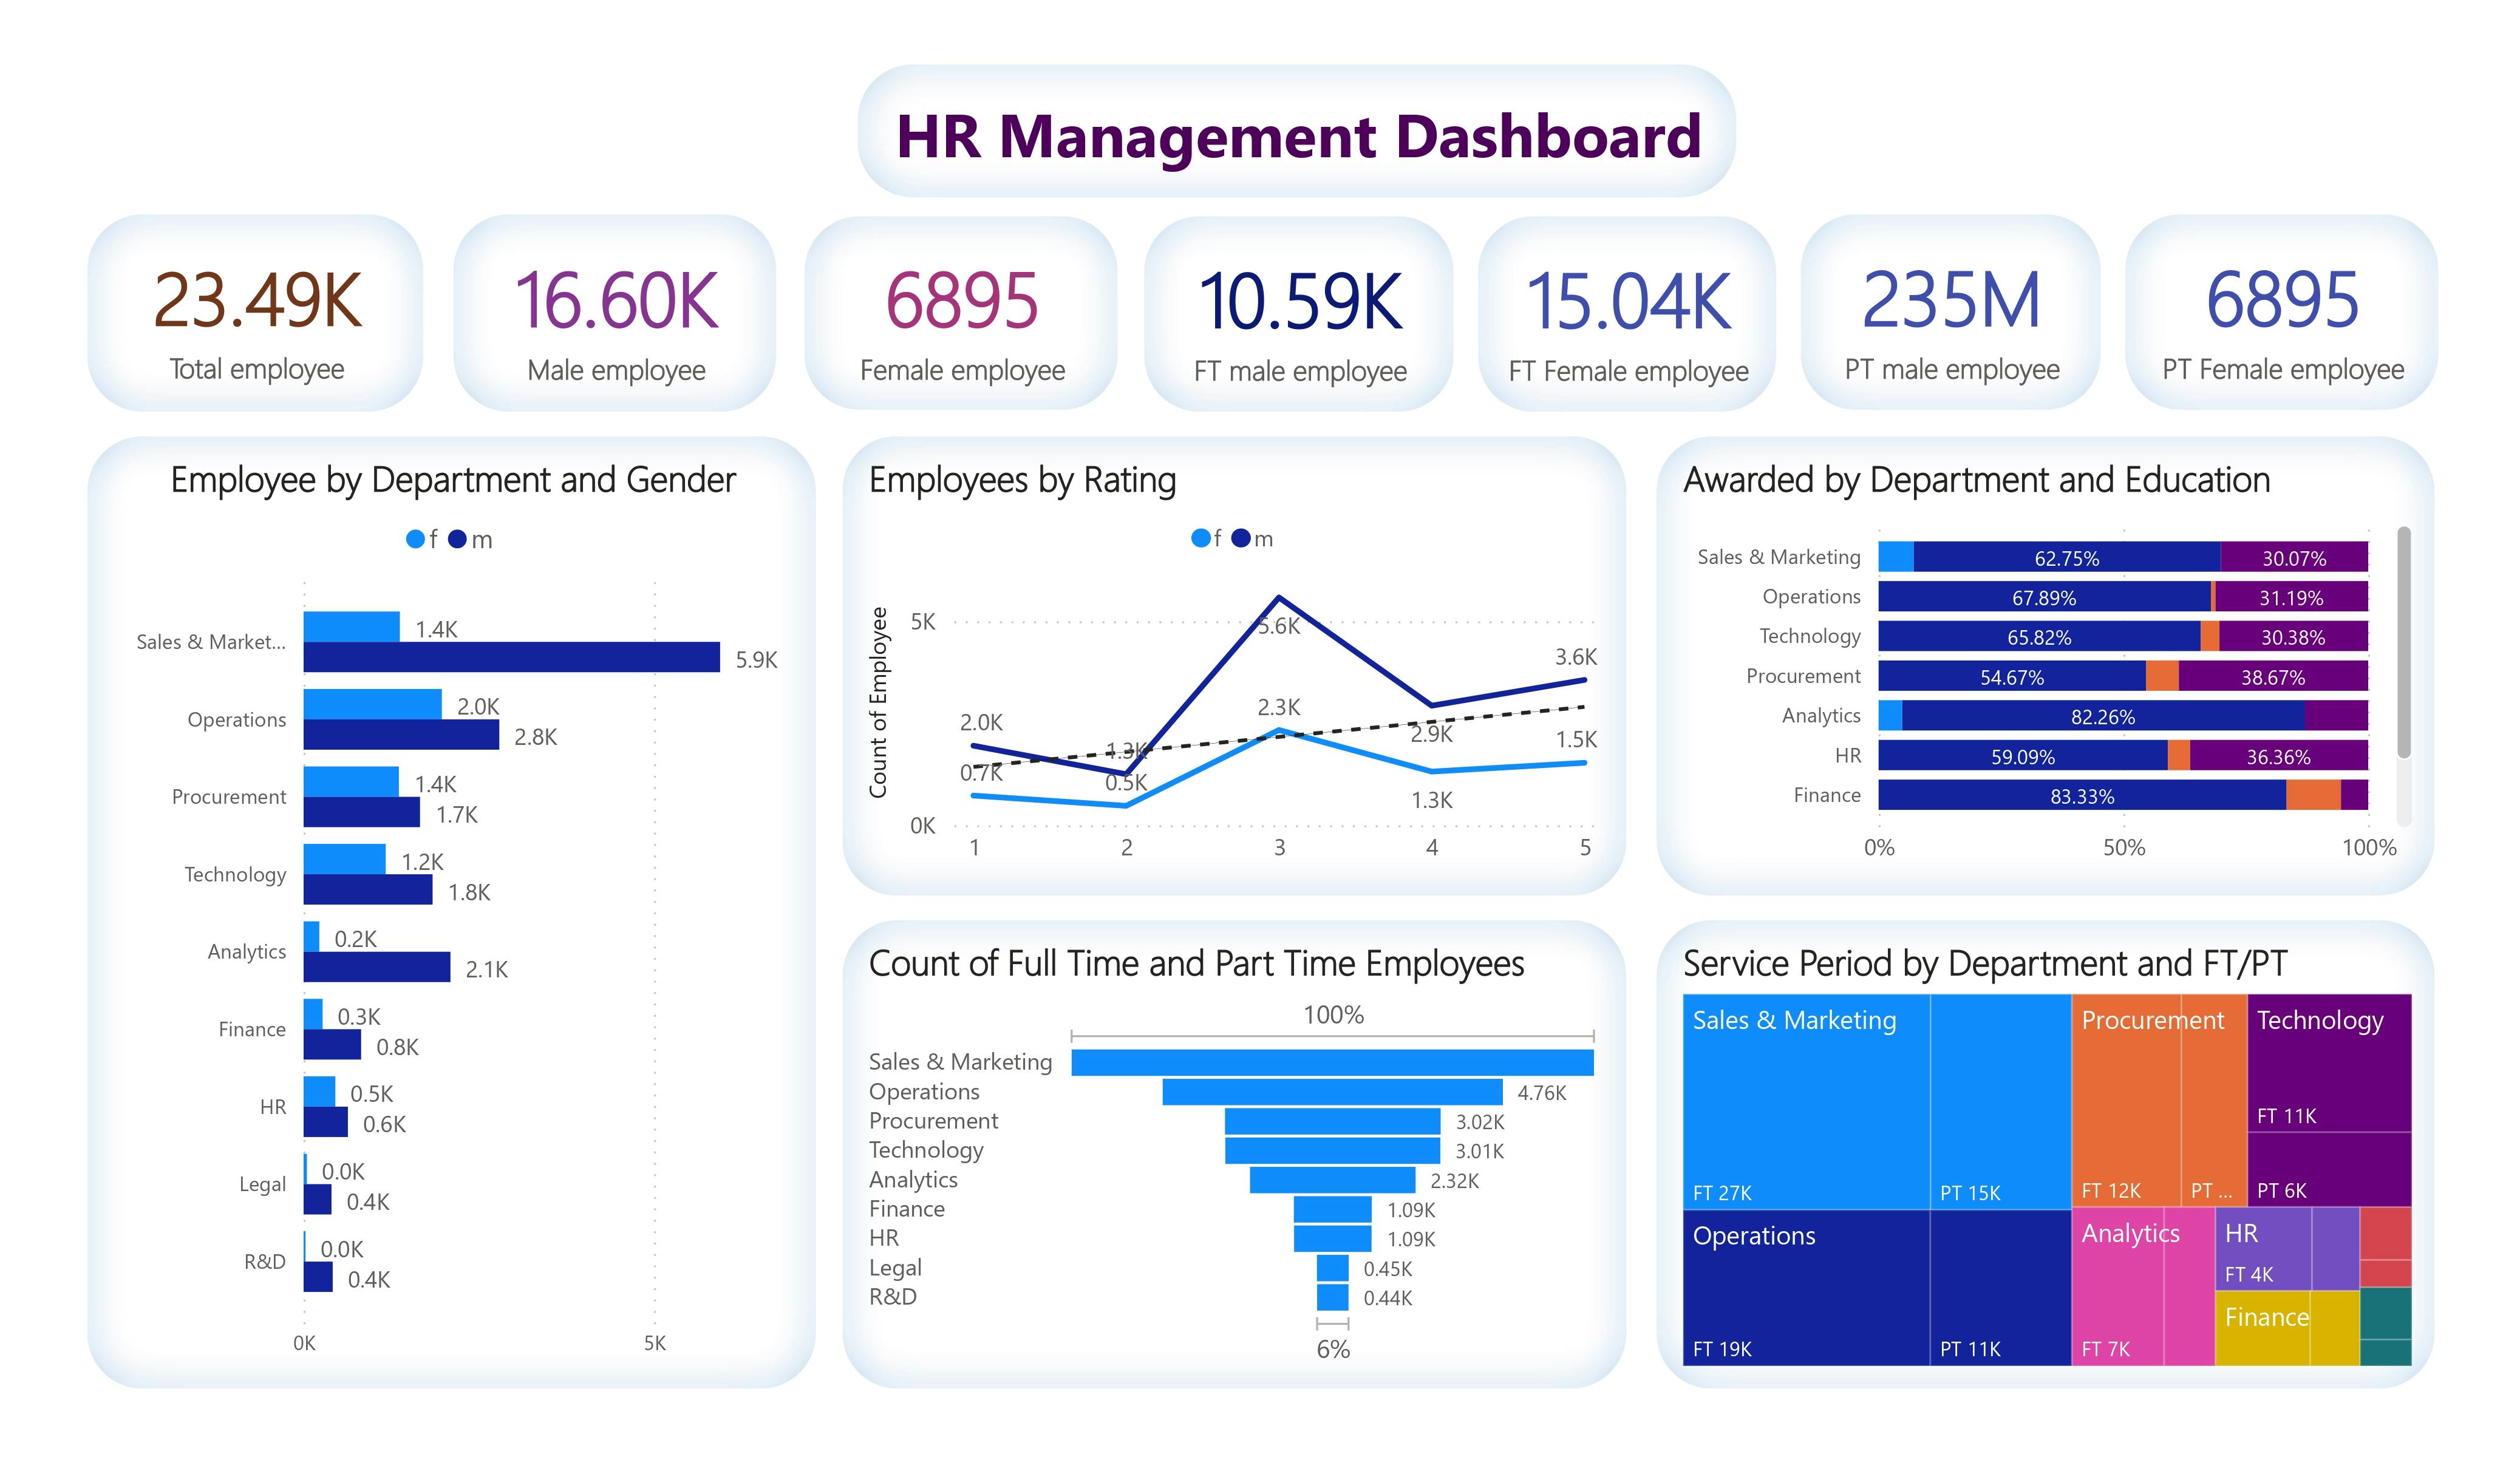The width and height of the screenshot is (2520, 1457).
Task: Click the 'f' legend dot in Employees by Rating chart
Action: coord(1200,539)
